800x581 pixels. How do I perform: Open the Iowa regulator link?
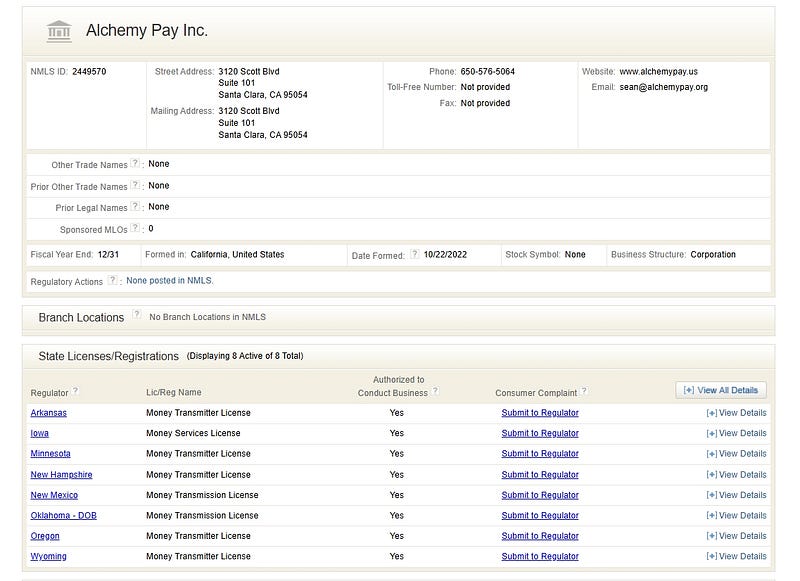pyautogui.click(x=39, y=433)
